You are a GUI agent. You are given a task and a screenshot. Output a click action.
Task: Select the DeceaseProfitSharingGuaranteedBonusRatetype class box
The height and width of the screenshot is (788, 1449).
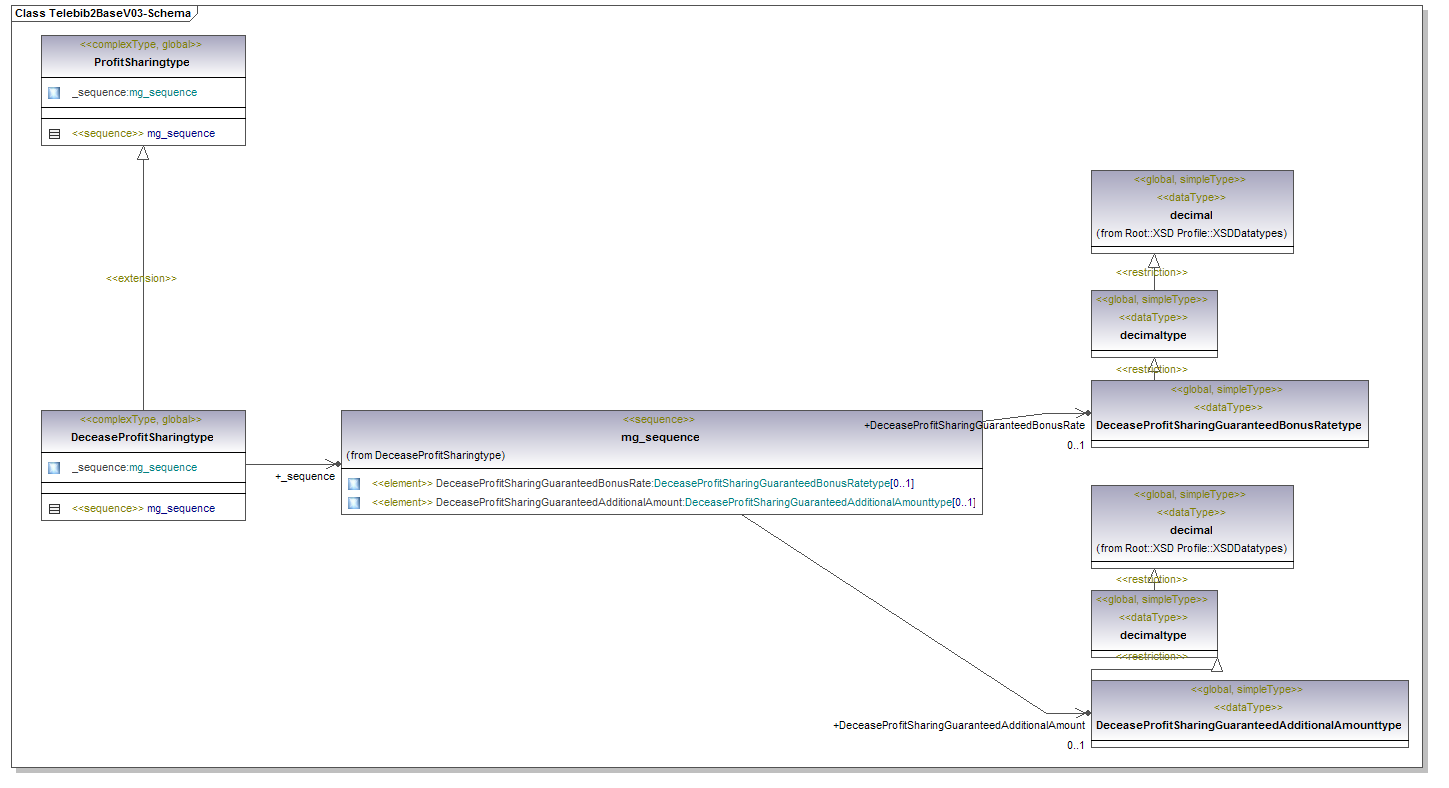[1228, 425]
